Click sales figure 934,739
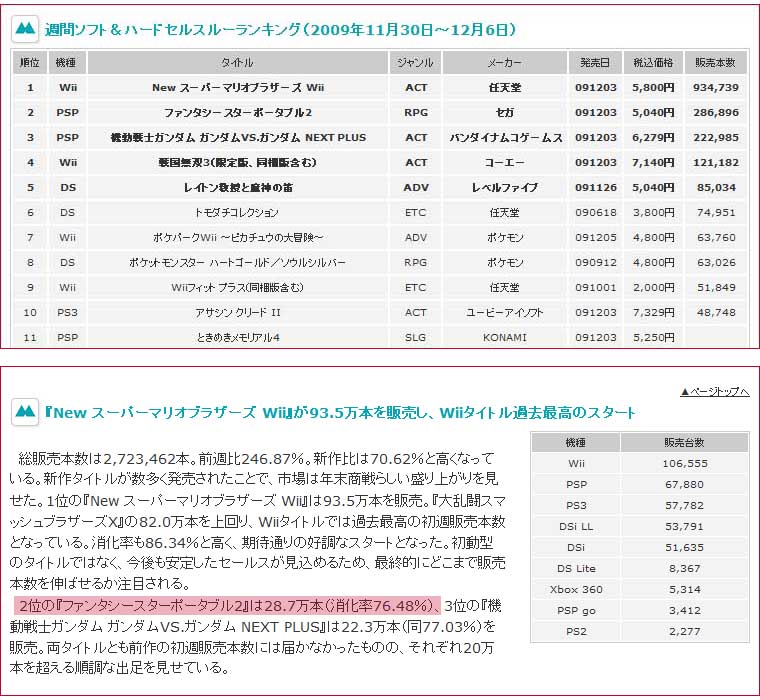760x700 pixels. (716, 88)
